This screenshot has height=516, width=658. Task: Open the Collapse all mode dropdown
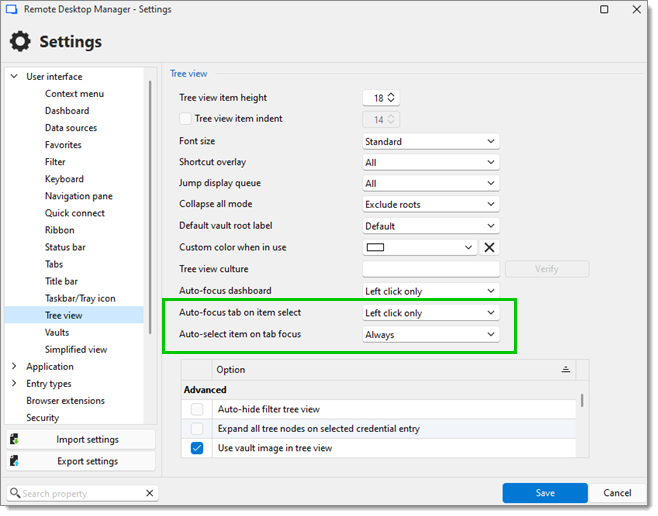pyautogui.click(x=430, y=205)
